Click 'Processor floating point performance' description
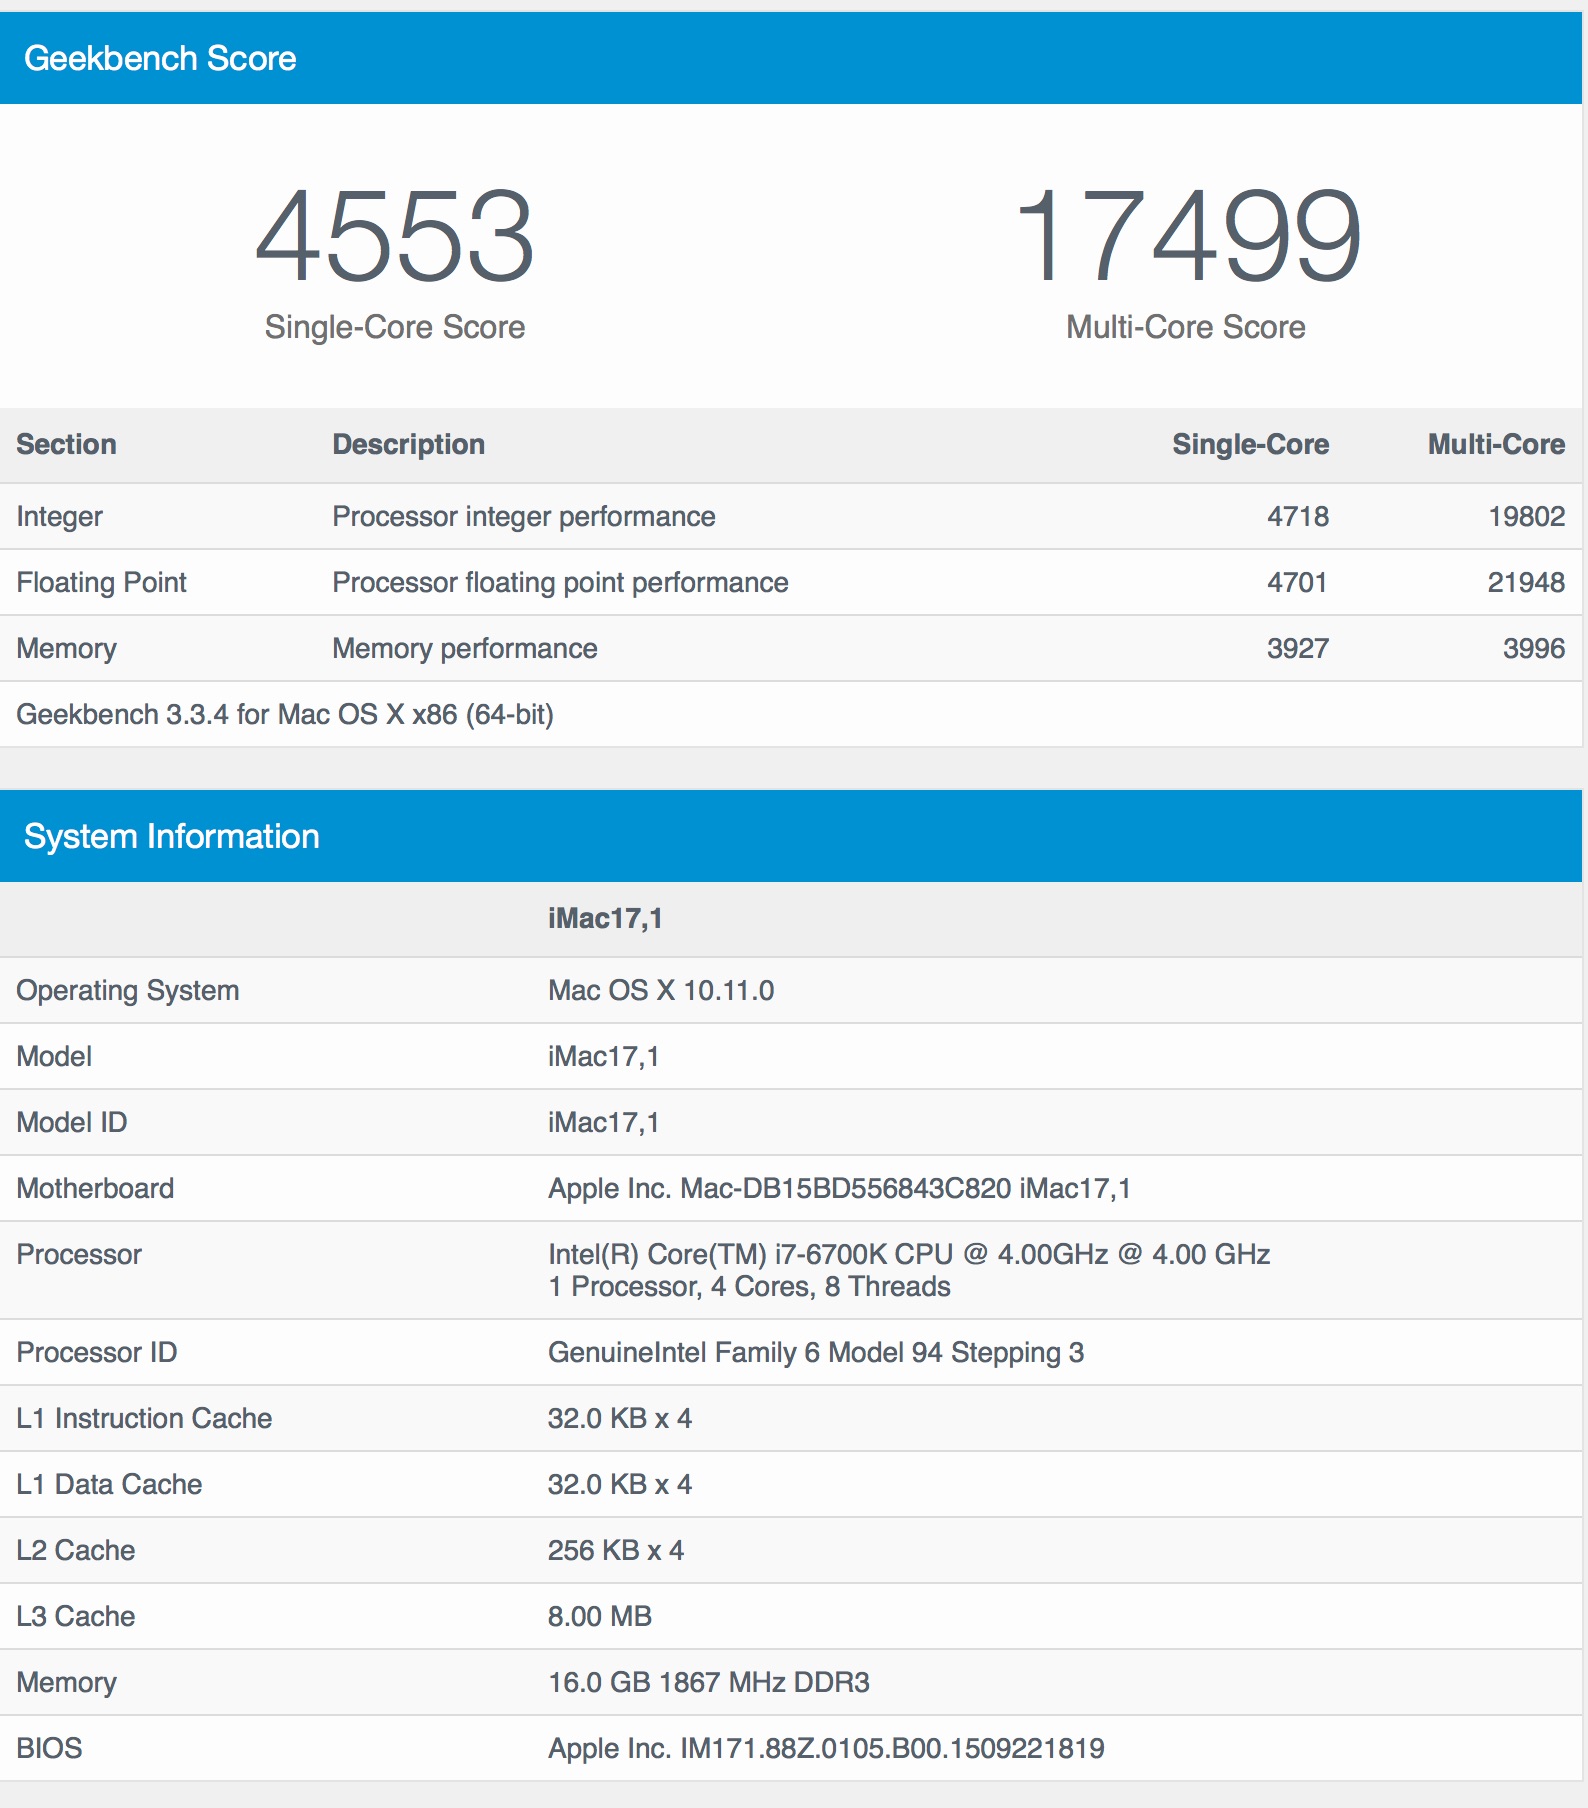 tap(561, 582)
